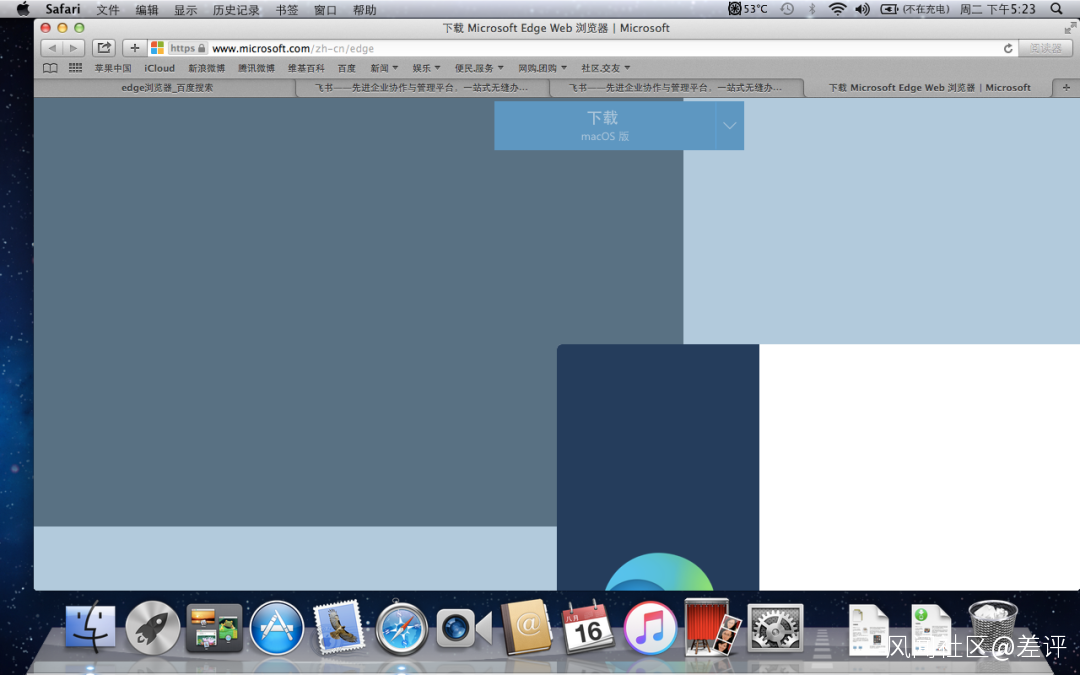1080x675 pixels.
Task: Click the Safari forward arrow button
Action: pos(74,48)
